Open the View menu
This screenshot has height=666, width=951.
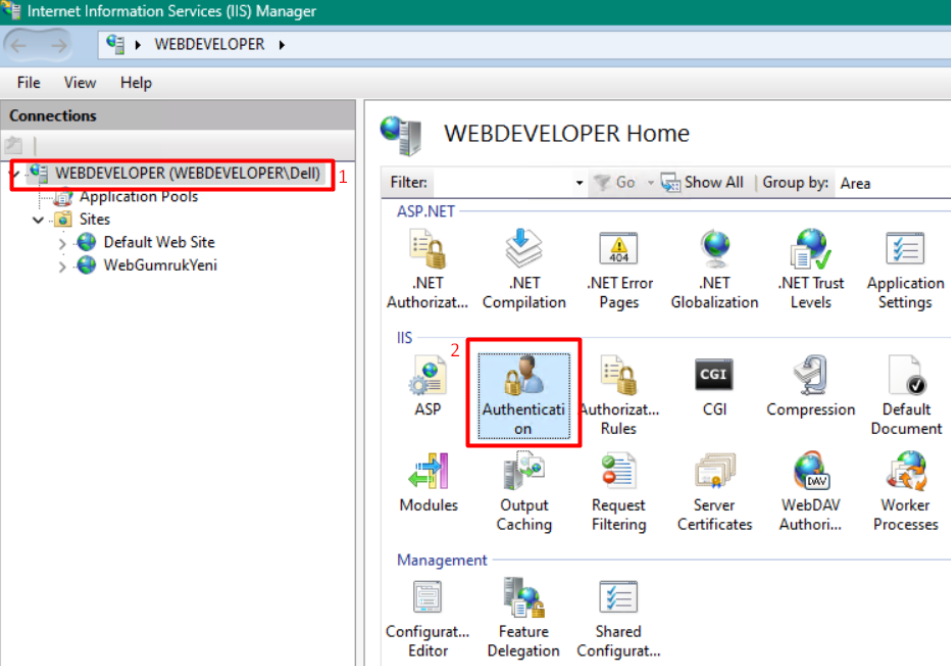[79, 82]
